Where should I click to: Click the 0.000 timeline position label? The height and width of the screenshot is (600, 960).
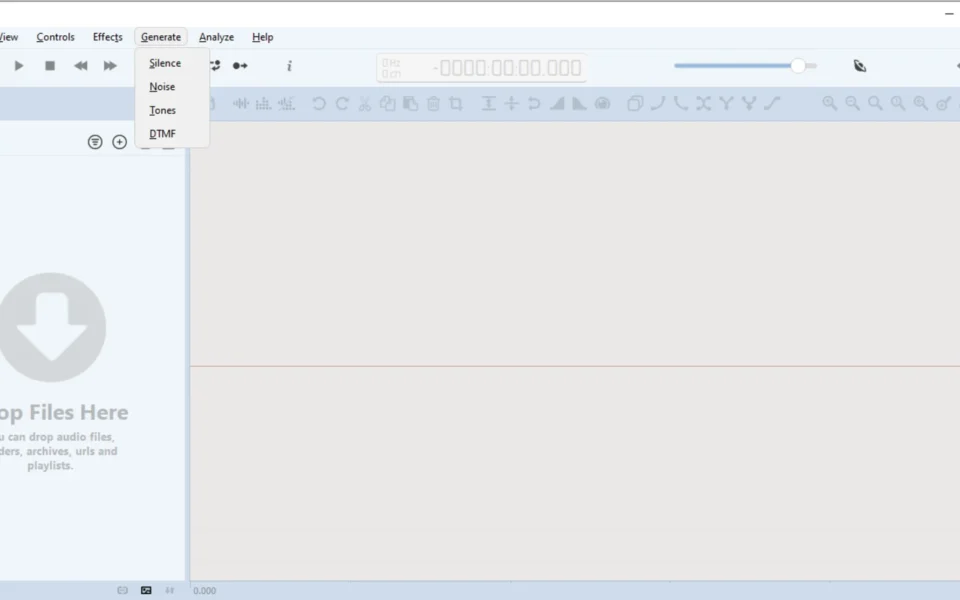click(x=204, y=591)
